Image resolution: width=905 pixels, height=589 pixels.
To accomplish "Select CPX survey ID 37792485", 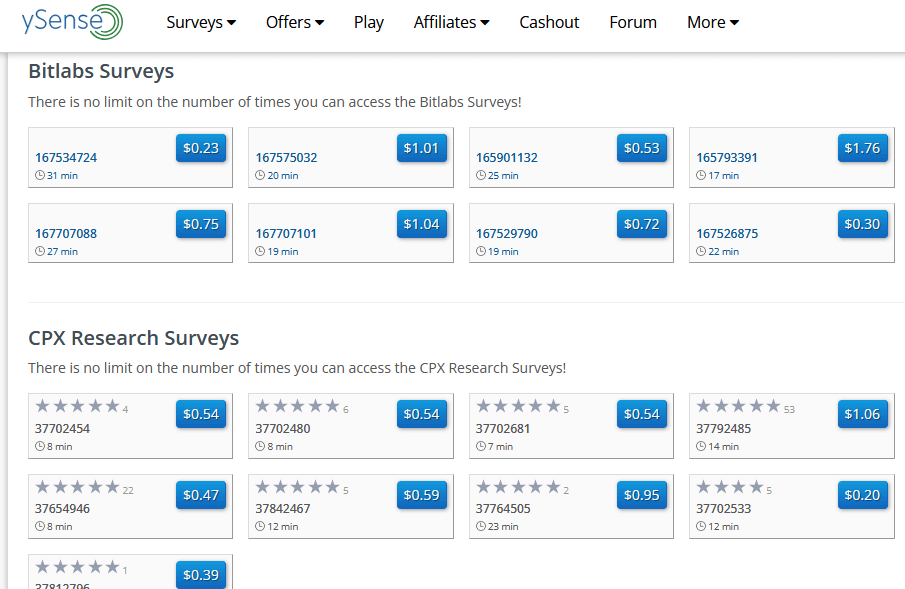I will tap(724, 428).
